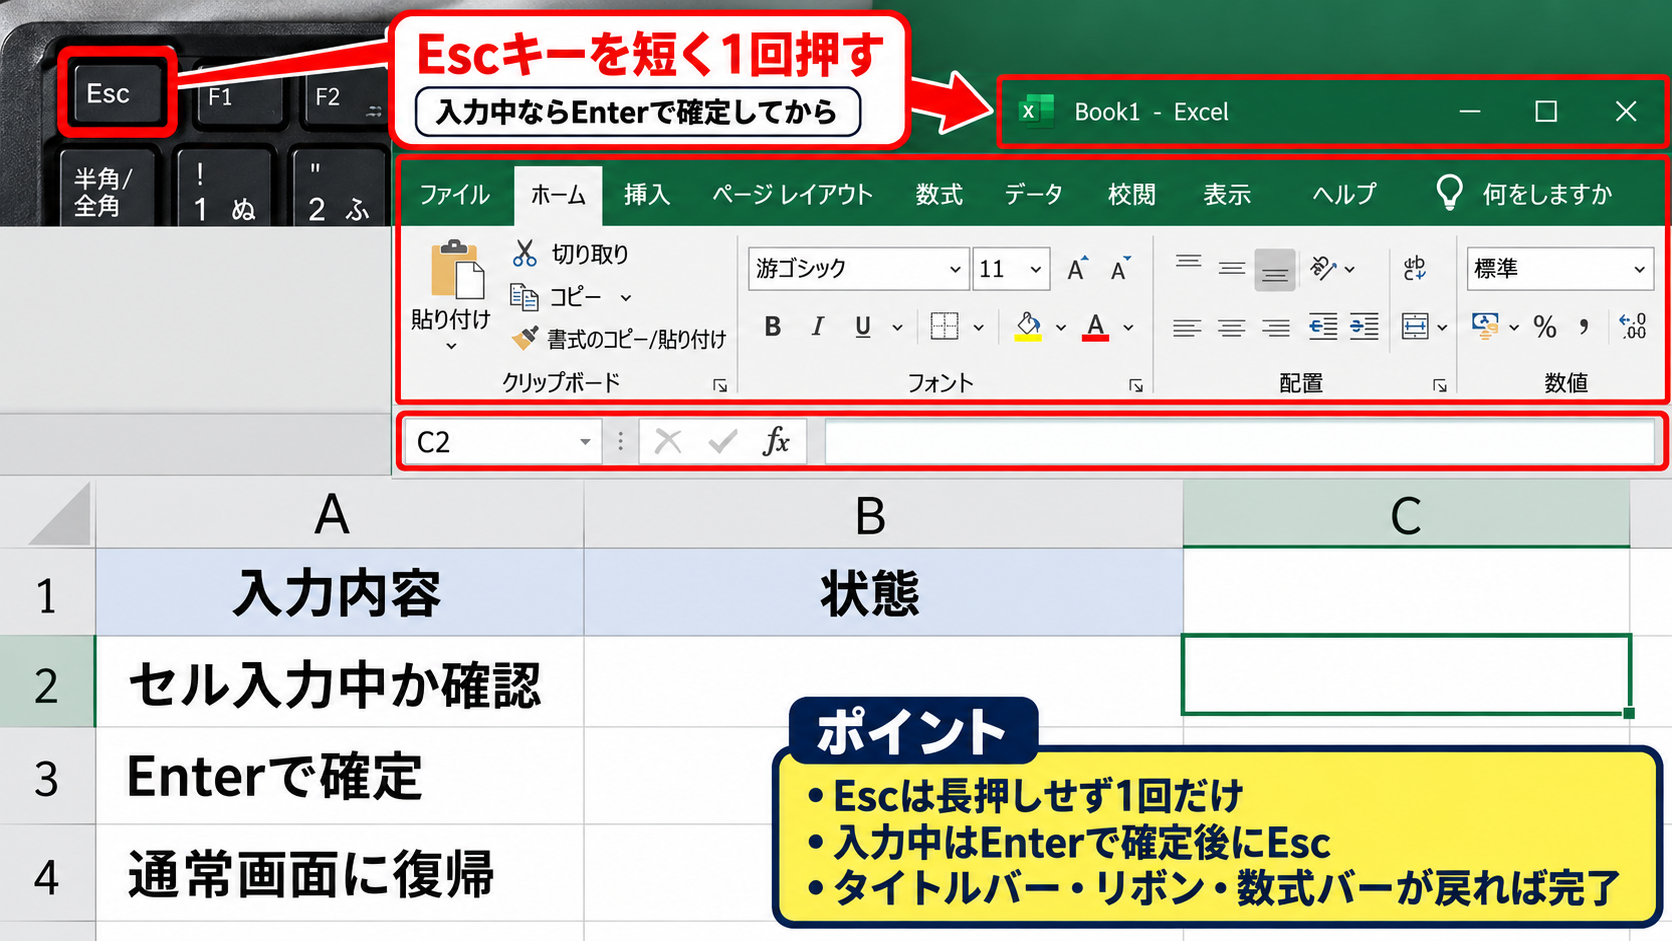Click the Borders icon
Image resolution: width=1672 pixels, height=941 pixels.
(x=944, y=326)
